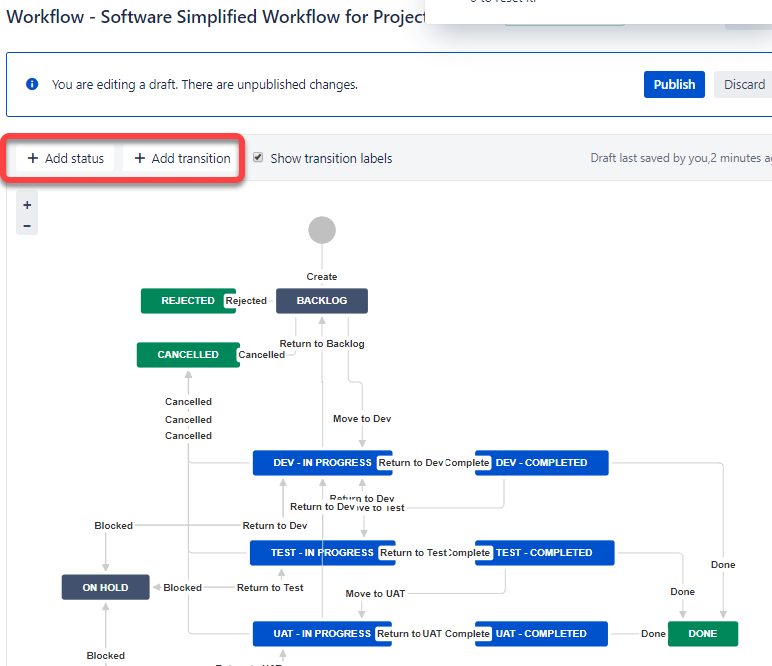The image size is (772, 666).
Task: Click Add transition button
Action: click(x=182, y=159)
